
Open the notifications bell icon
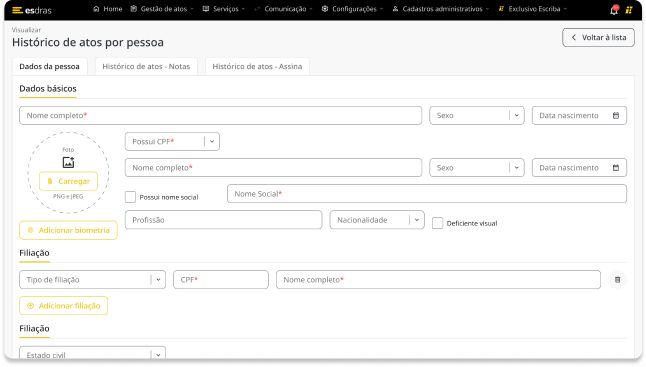614,10
